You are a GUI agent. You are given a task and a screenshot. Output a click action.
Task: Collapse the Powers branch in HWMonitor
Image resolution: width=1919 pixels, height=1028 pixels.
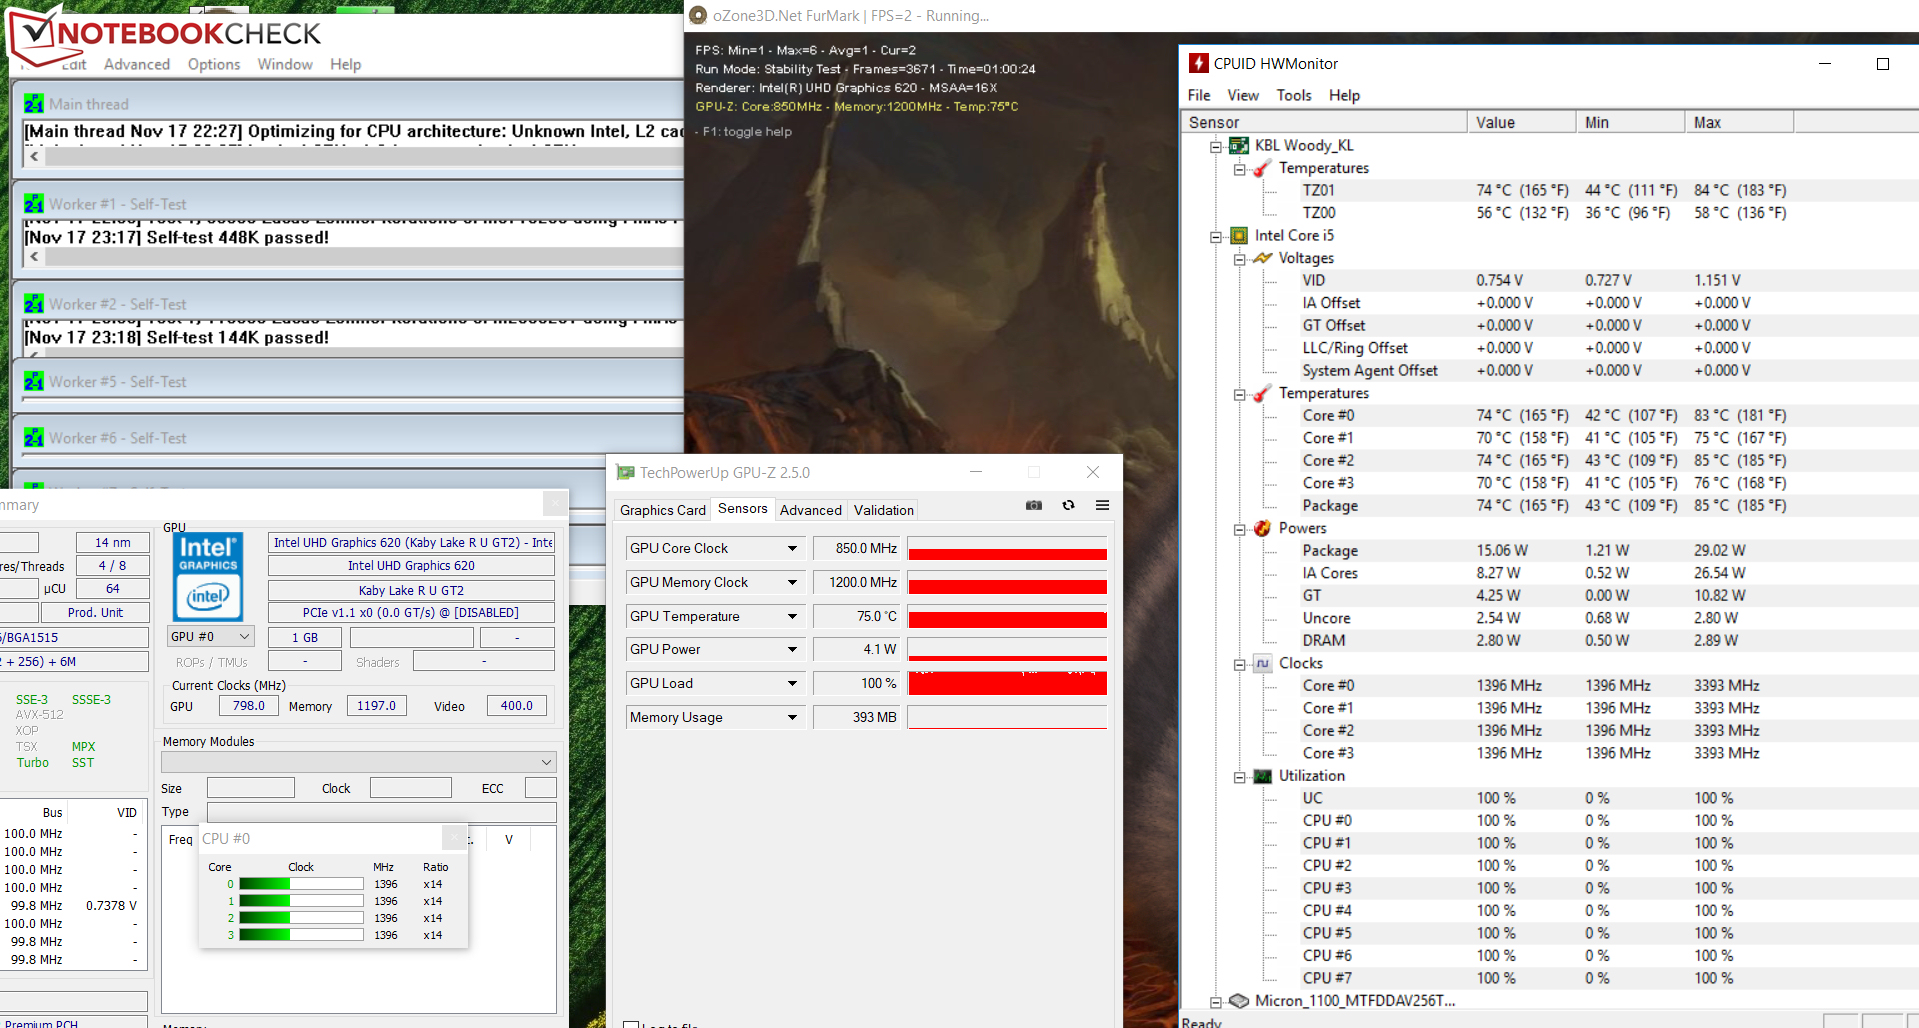point(1240,529)
